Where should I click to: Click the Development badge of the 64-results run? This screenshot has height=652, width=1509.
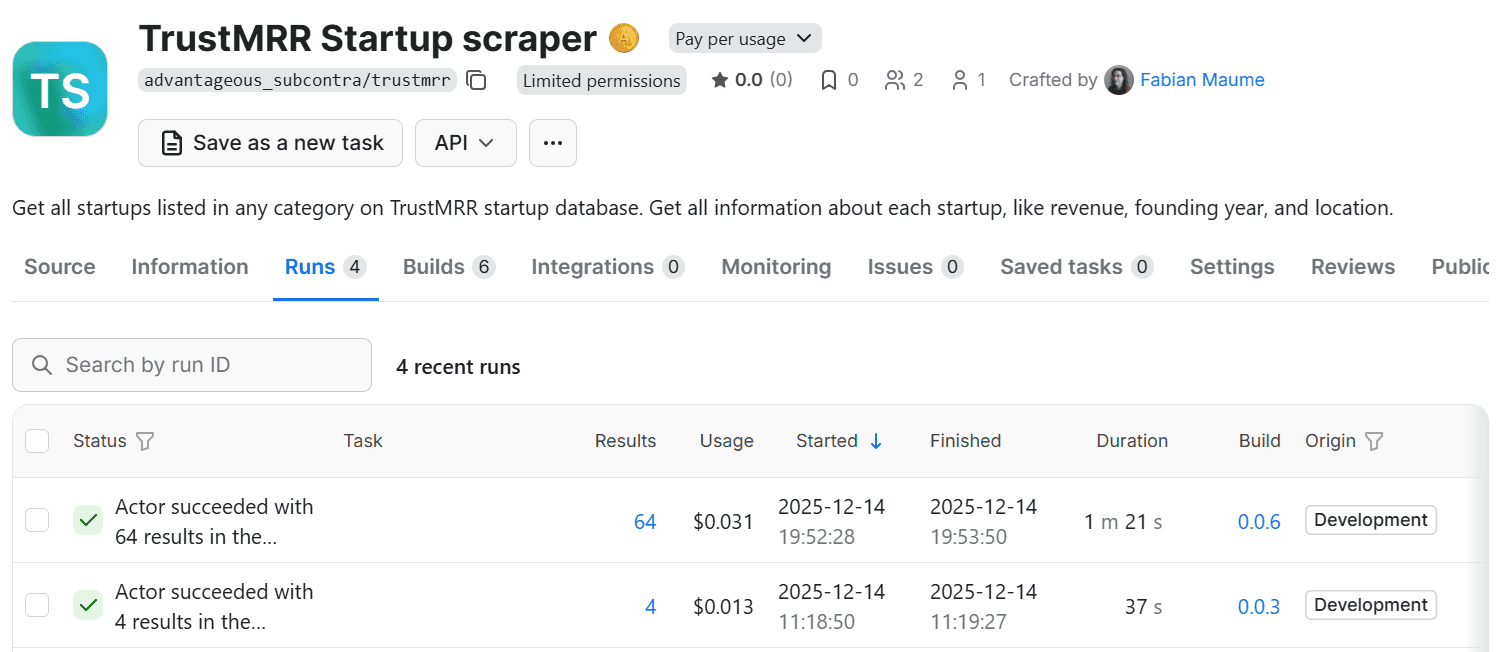(x=1371, y=520)
